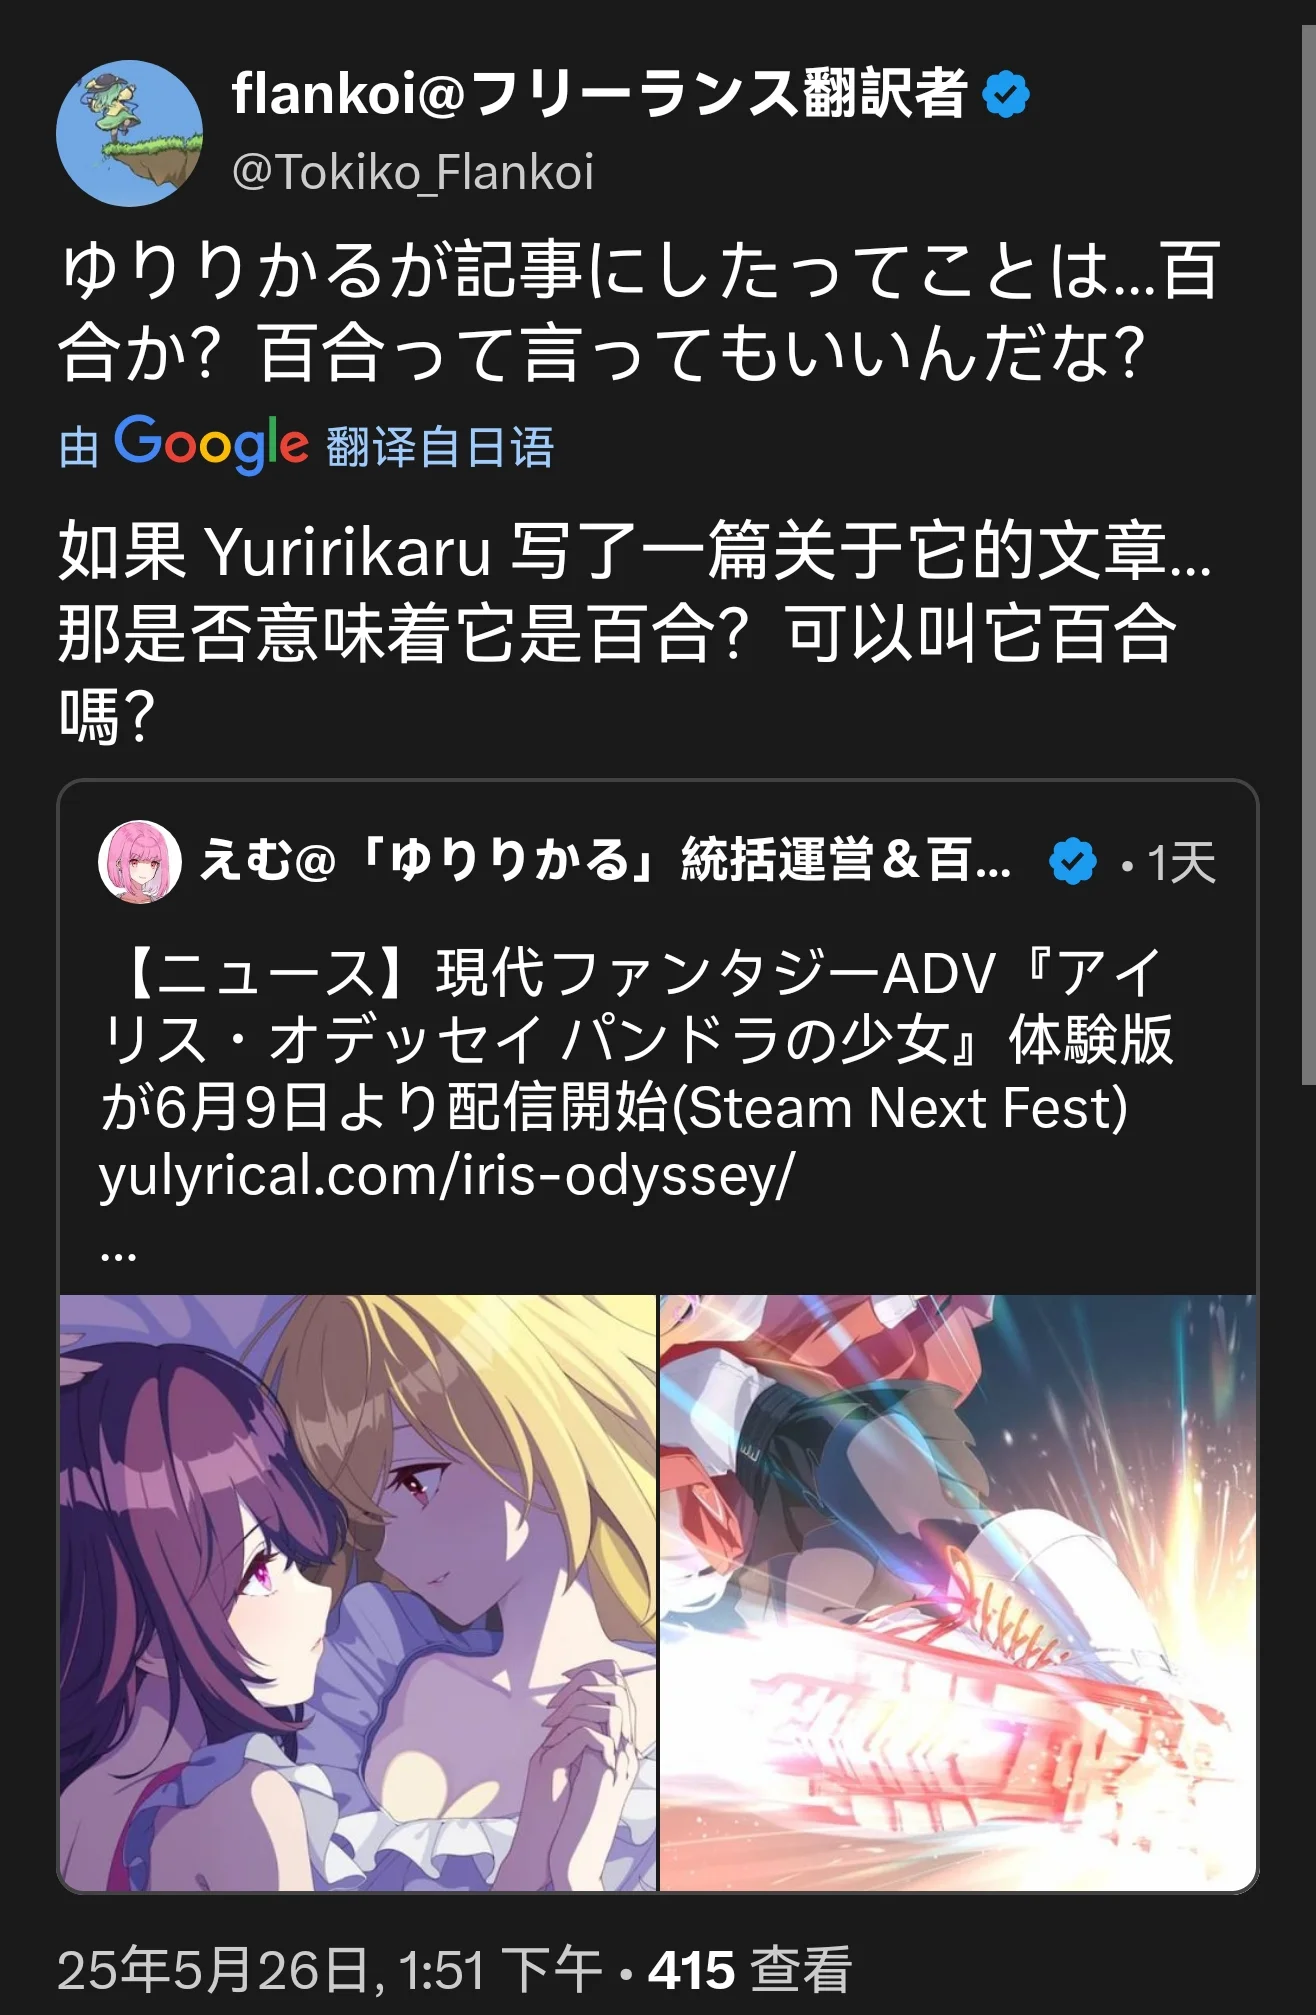Open the 415 查看 view count
Viewport: 1316px width, 2015px height.
tap(750, 1969)
